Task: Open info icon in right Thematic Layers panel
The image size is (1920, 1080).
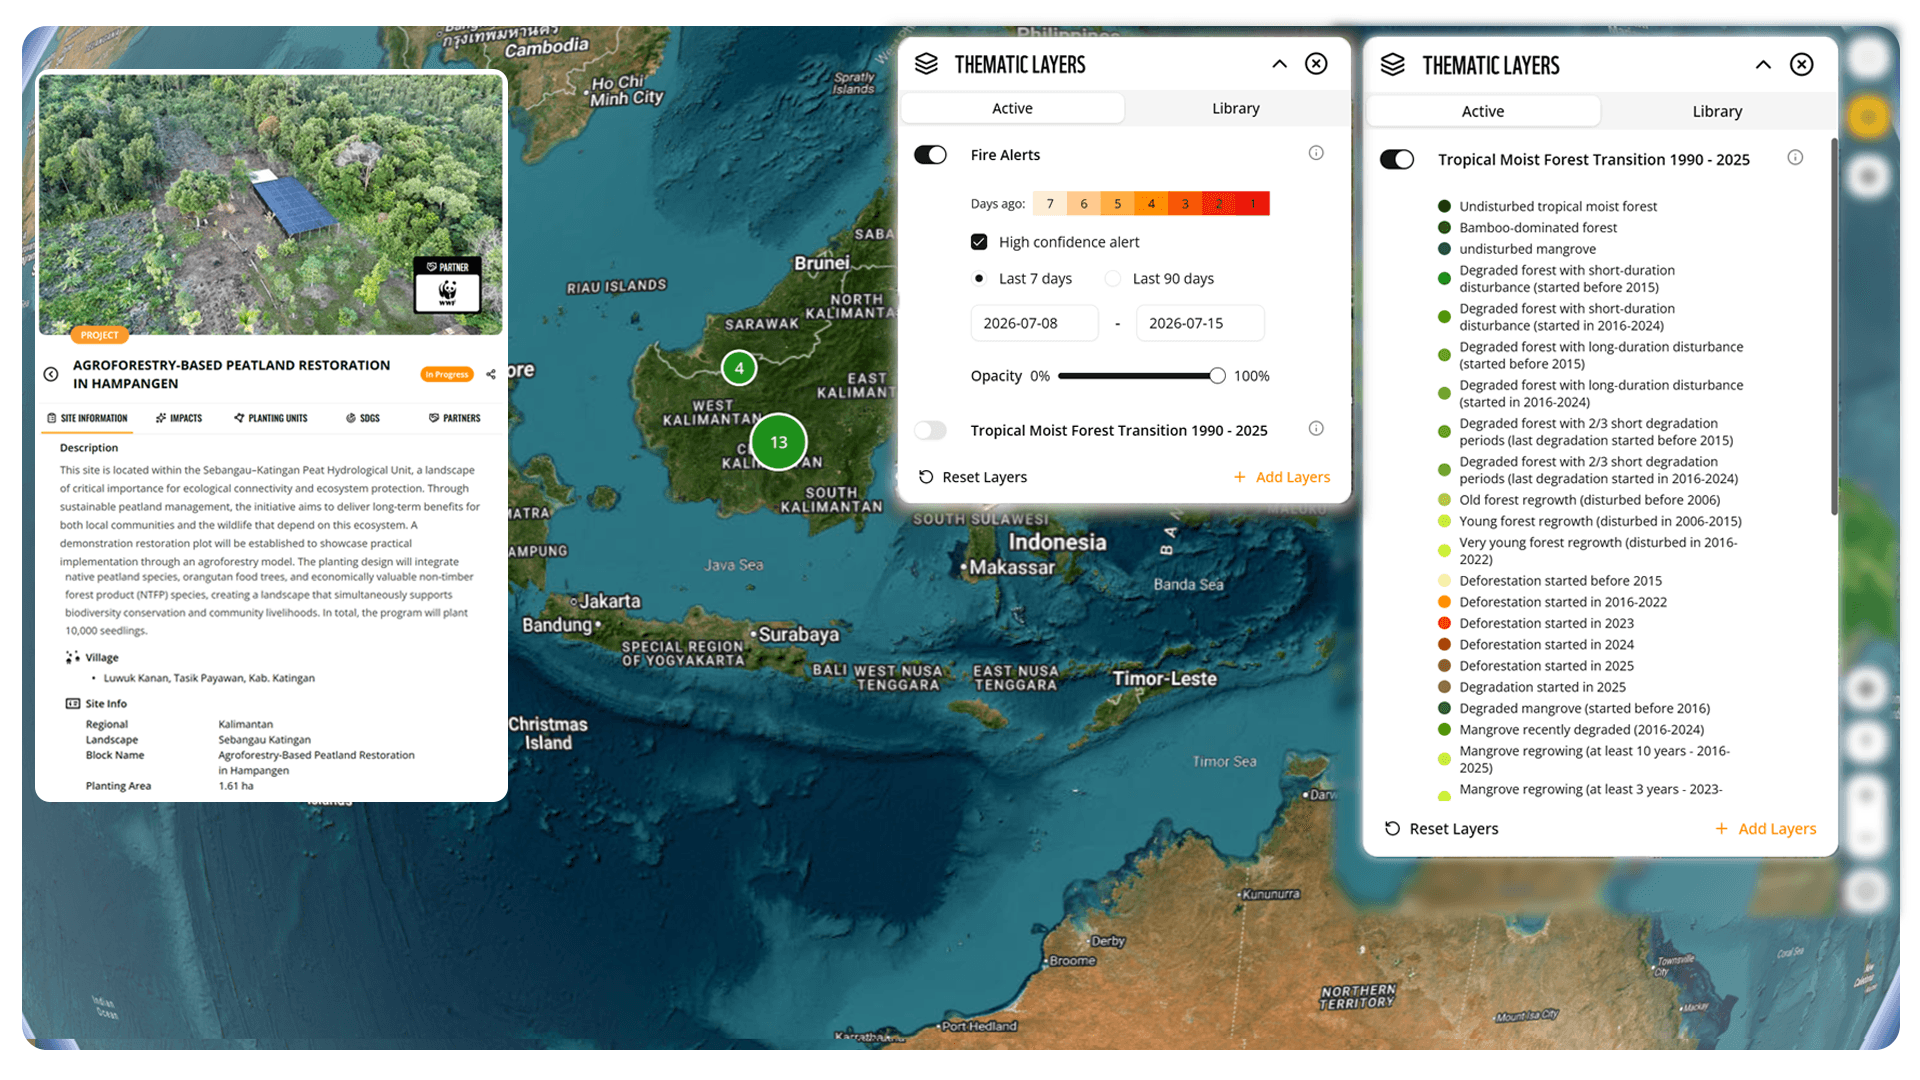Action: pyautogui.click(x=1795, y=158)
